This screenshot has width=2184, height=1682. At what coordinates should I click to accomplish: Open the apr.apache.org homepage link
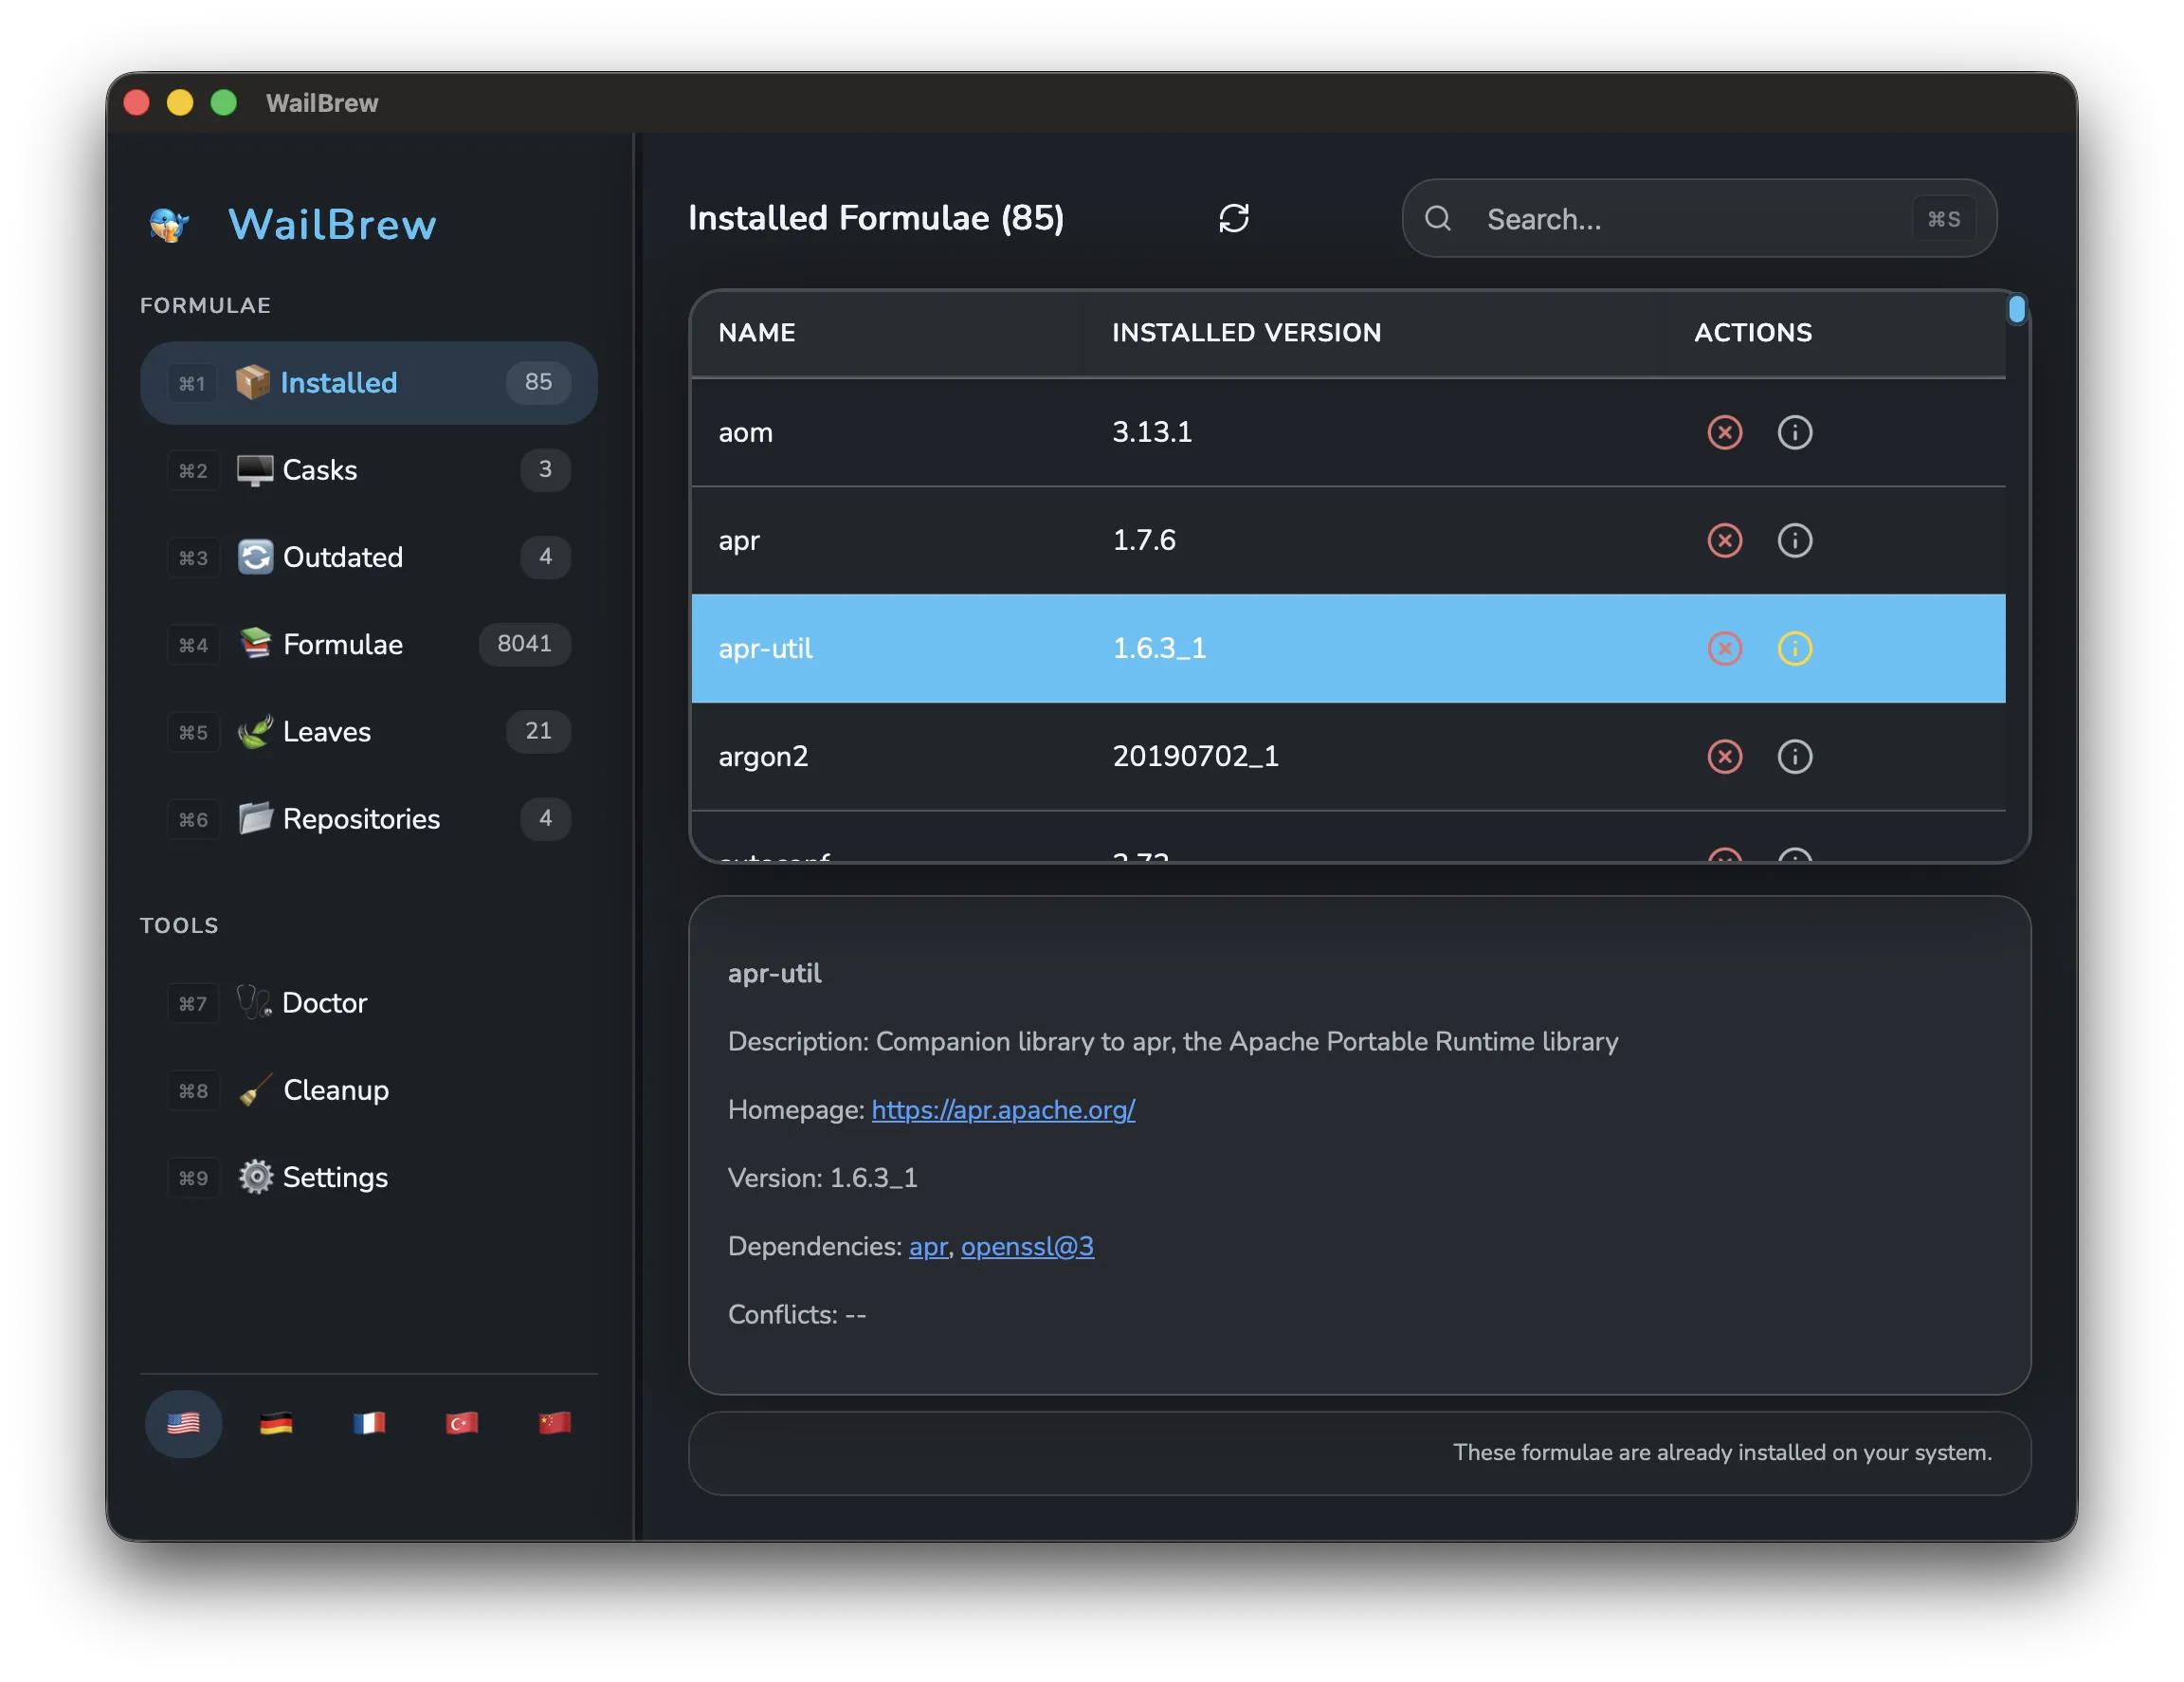point(1003,1110)
